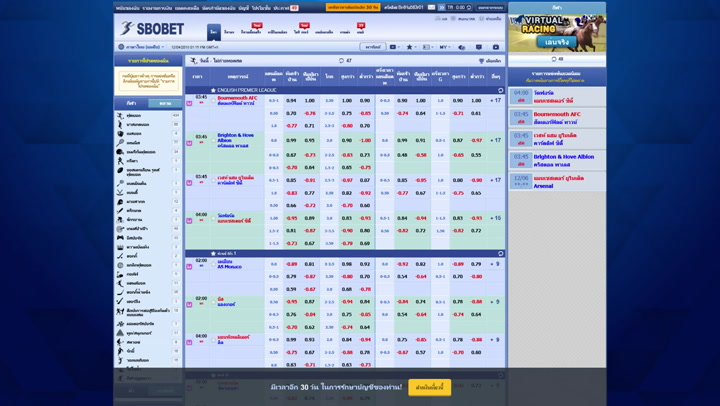
Task: Click the basketball player icon in sports list
Action: [x=120, y=124]
